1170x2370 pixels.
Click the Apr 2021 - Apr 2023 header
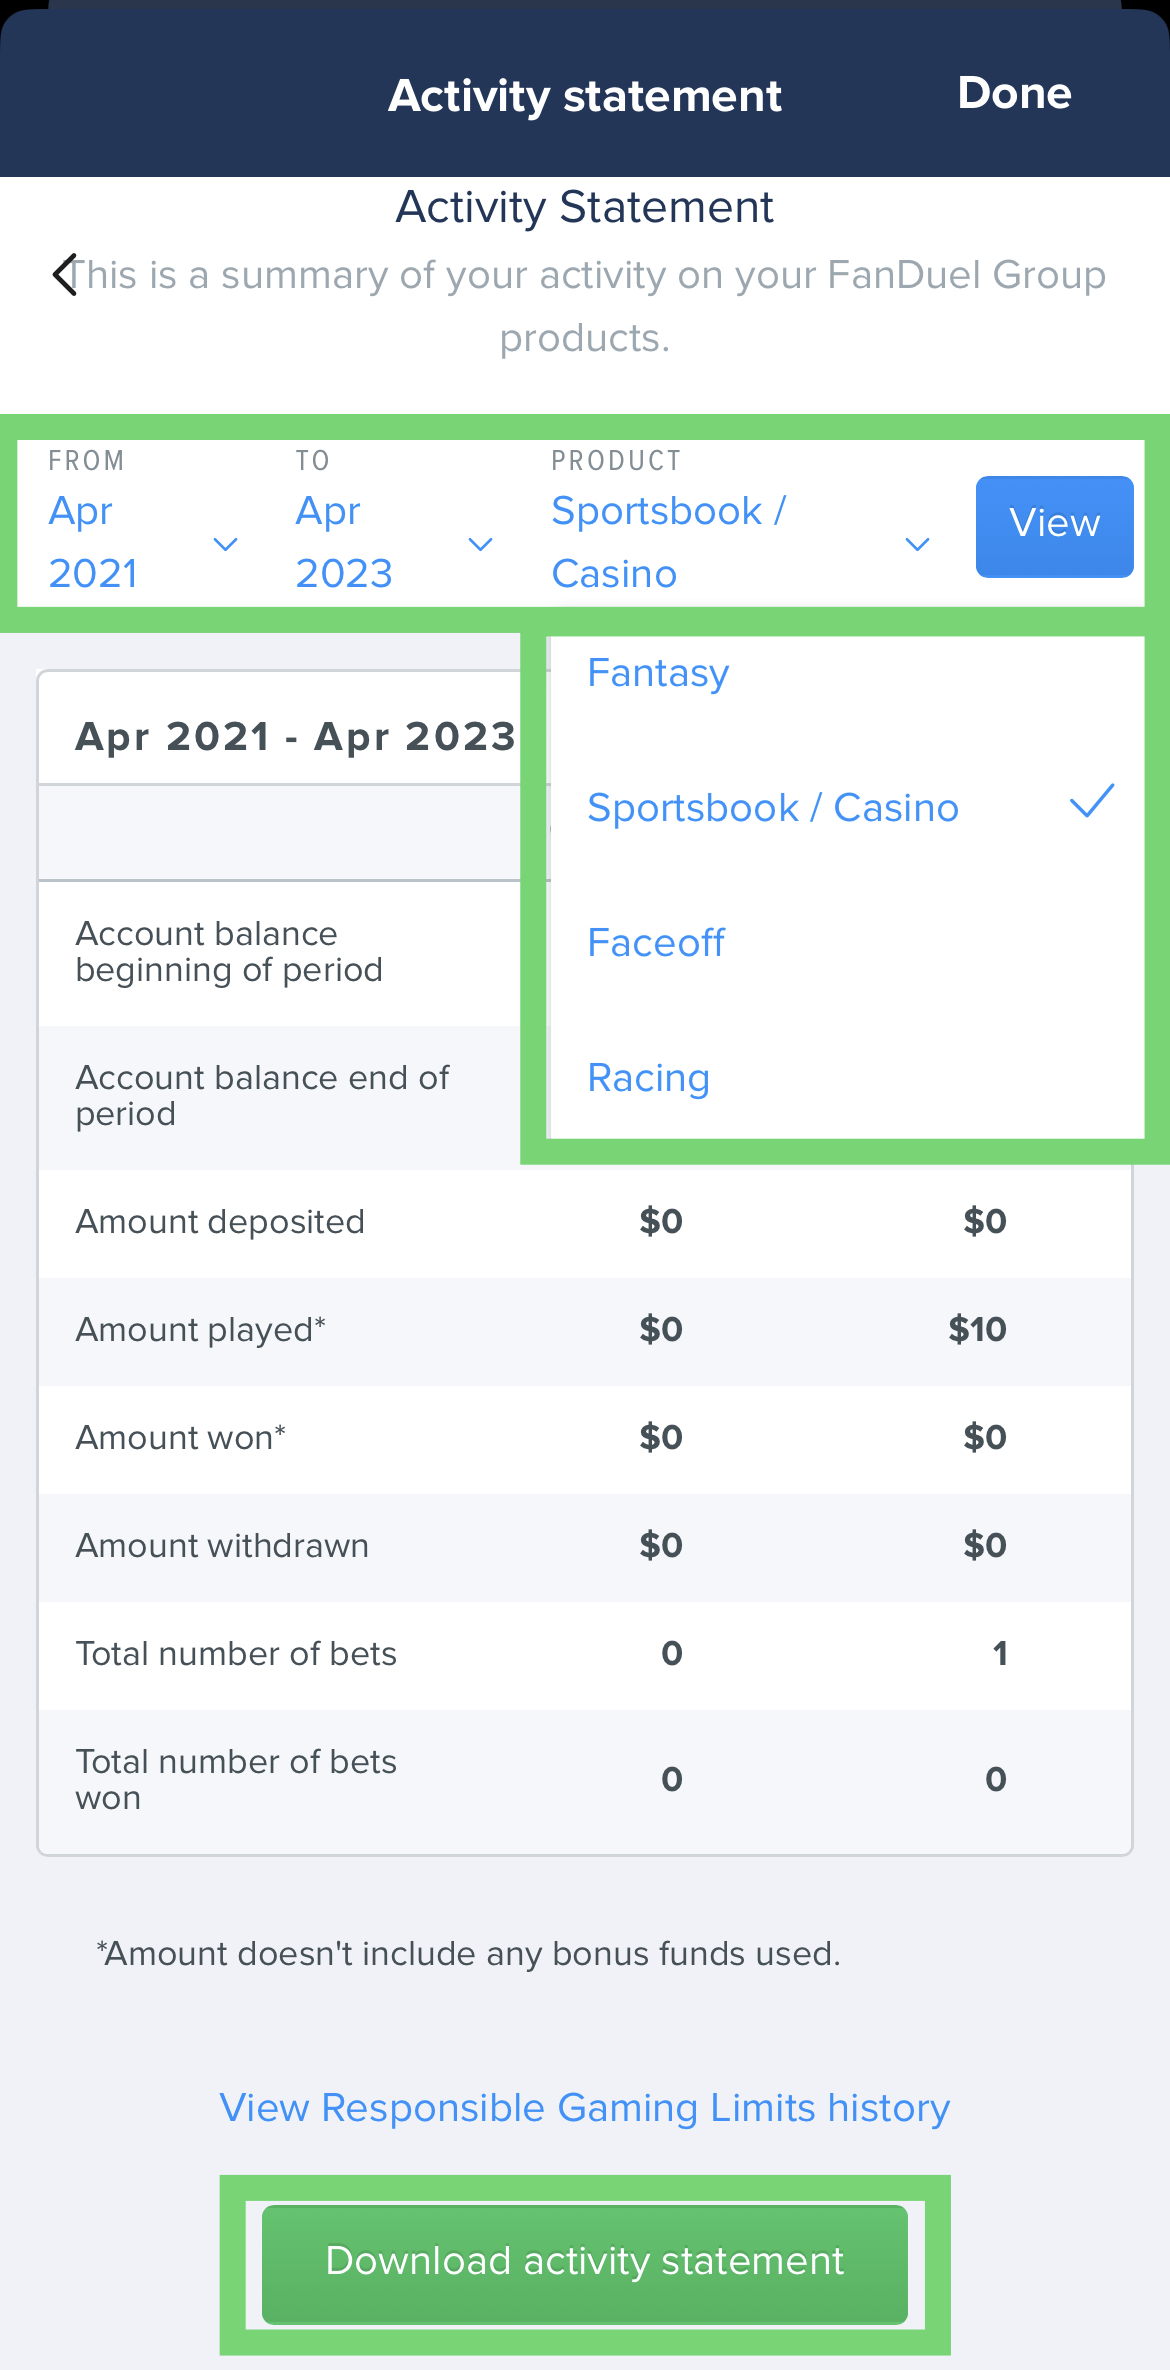coord(296,736)
